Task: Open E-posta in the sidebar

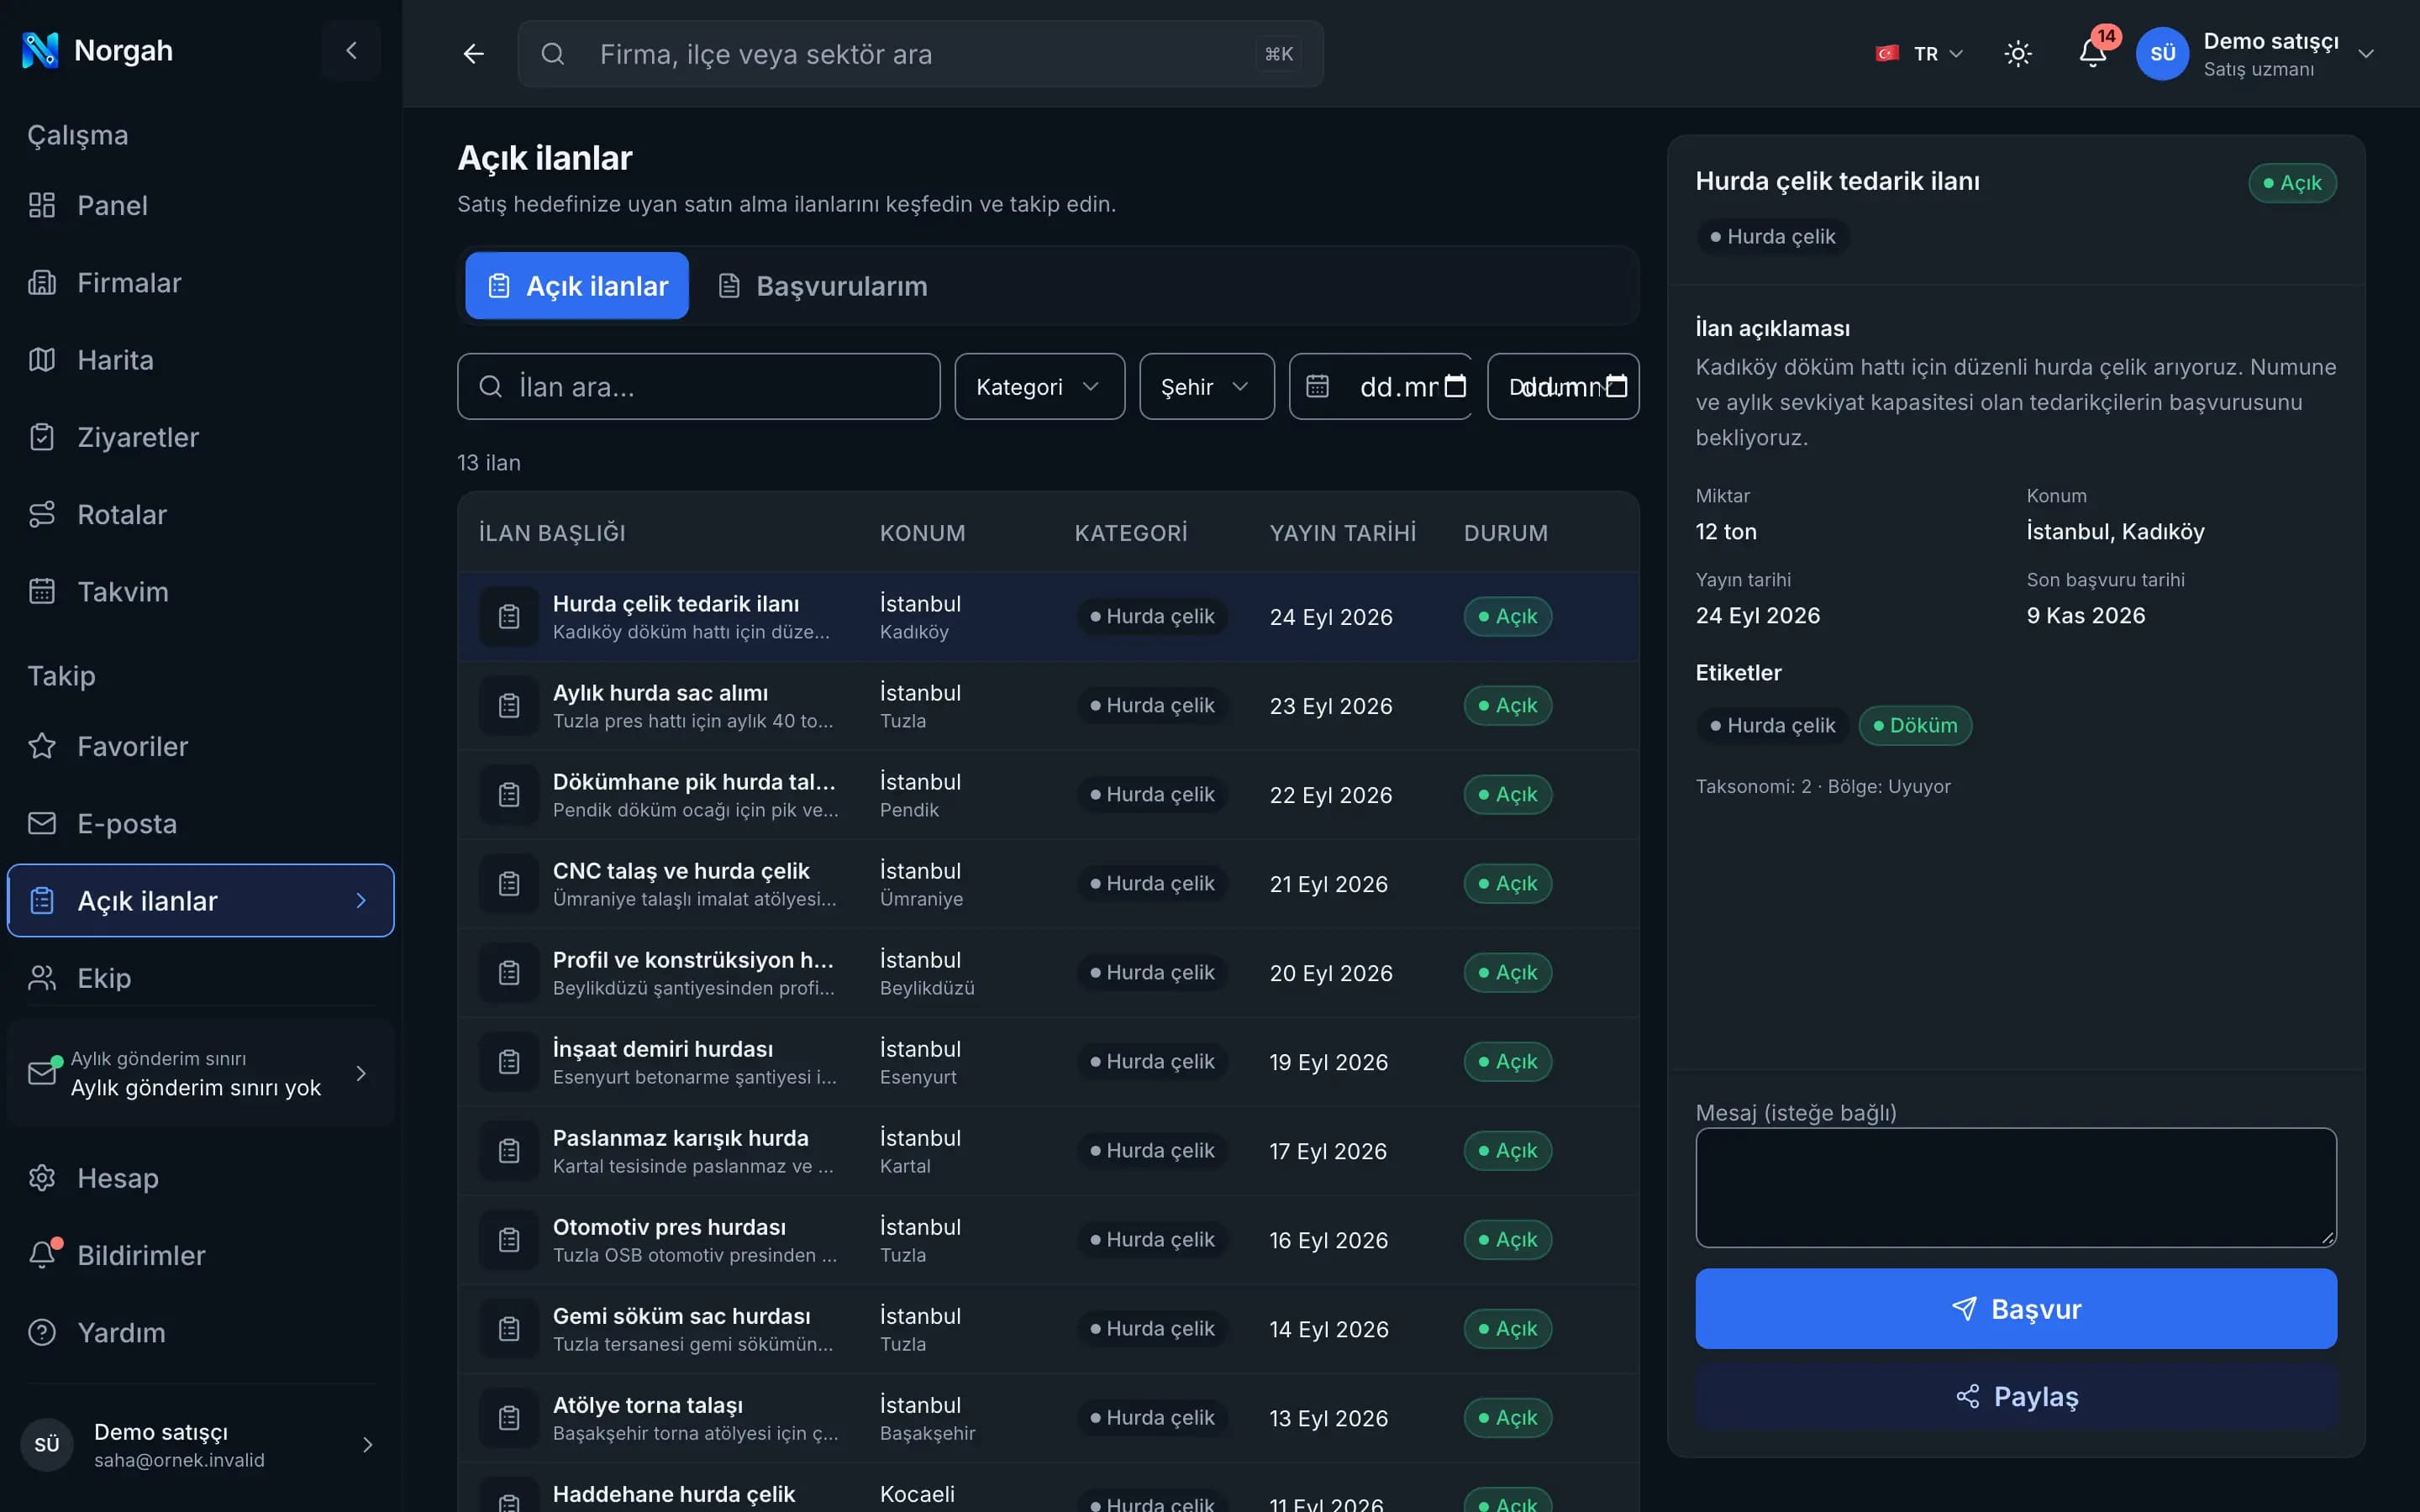Action: pyautogui.click(x=200, y=823)
